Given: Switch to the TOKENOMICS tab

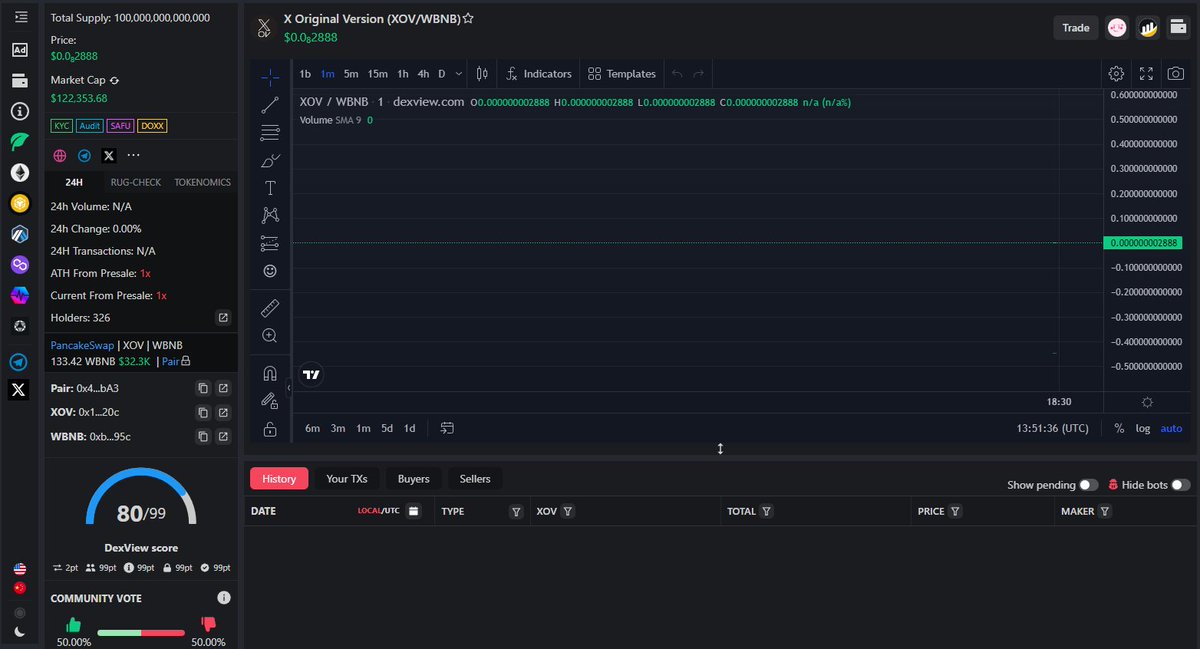Looking at the screenshot, I should pyautogui.click(x=203, y=183).
